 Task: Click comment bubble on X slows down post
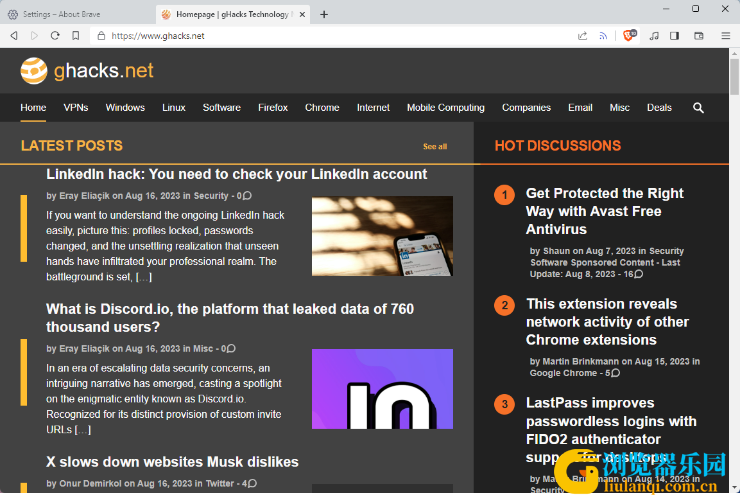coord(252,483)
